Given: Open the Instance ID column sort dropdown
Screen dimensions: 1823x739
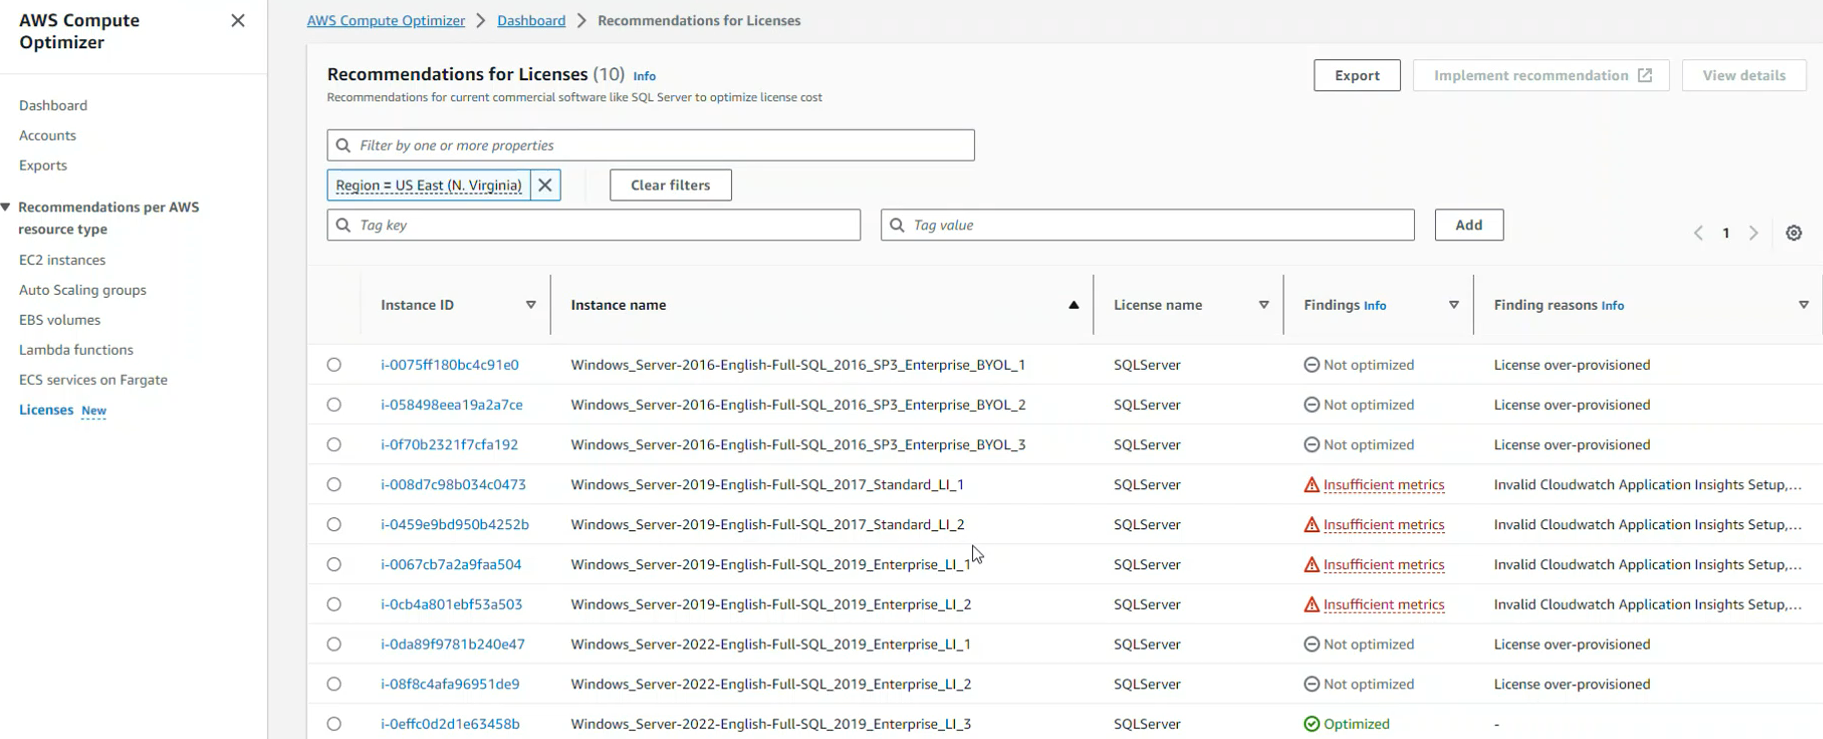Looking at the screenshot, I should tap(531, 305).
